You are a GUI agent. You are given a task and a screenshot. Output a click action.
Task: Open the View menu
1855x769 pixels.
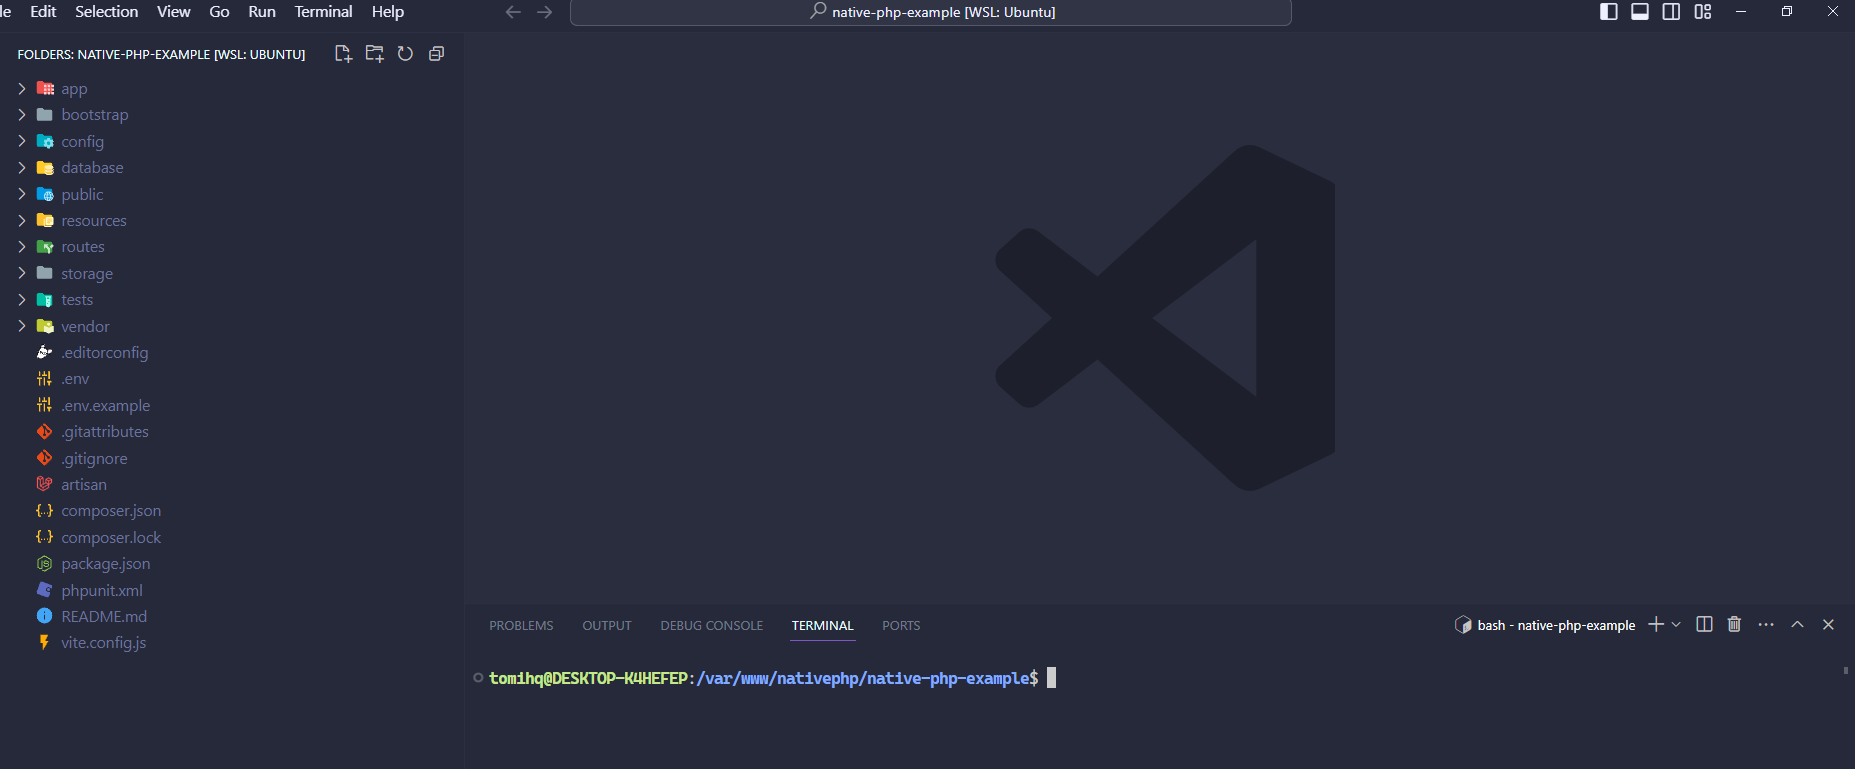pos(174,12)
